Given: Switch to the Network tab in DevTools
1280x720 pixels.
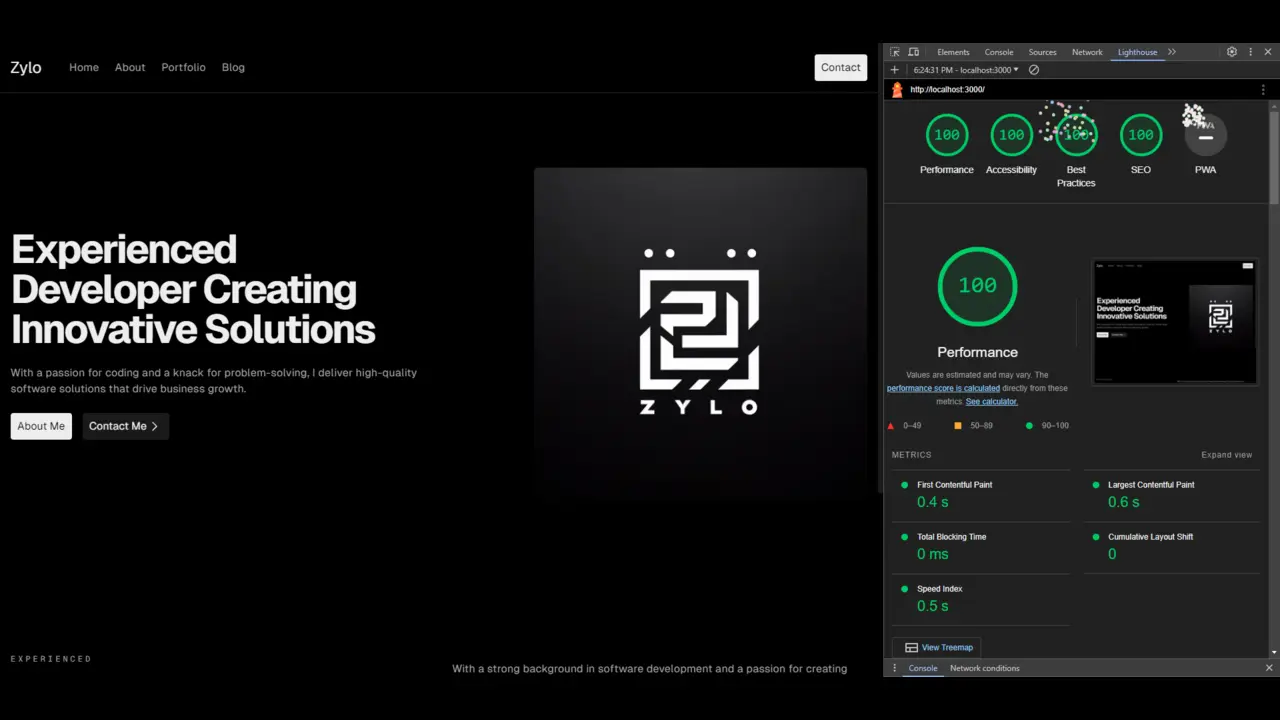Looking at the screenshot, I should coord(1087,52).
